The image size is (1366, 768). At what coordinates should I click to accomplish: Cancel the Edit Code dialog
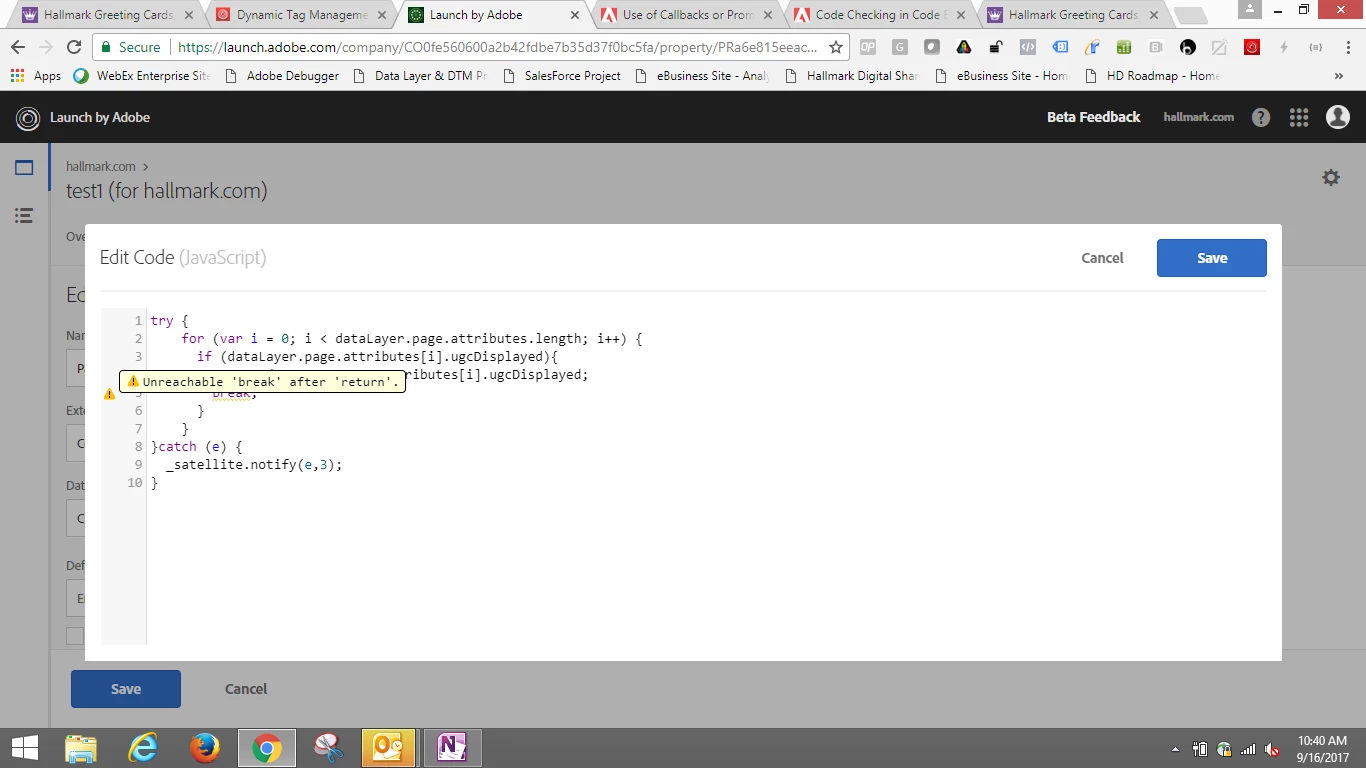1102,258
